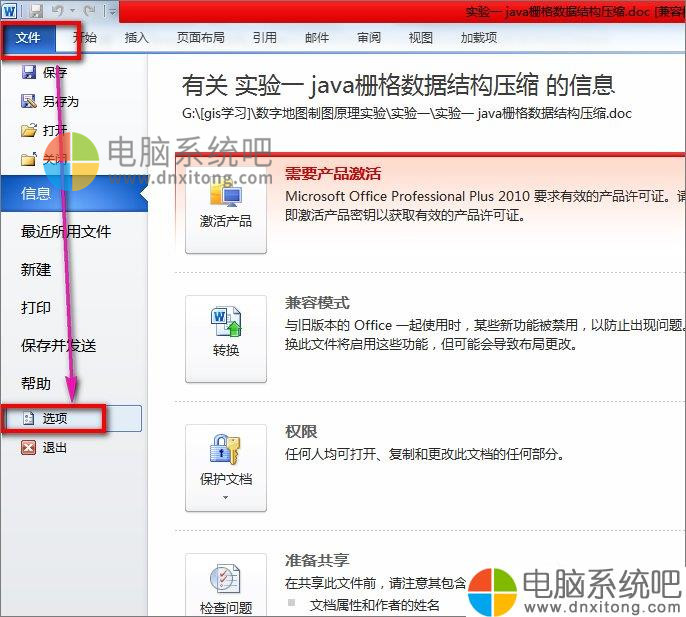
Task: Click the Undo arrow in the title bar
Action: [x=59, y=11]
